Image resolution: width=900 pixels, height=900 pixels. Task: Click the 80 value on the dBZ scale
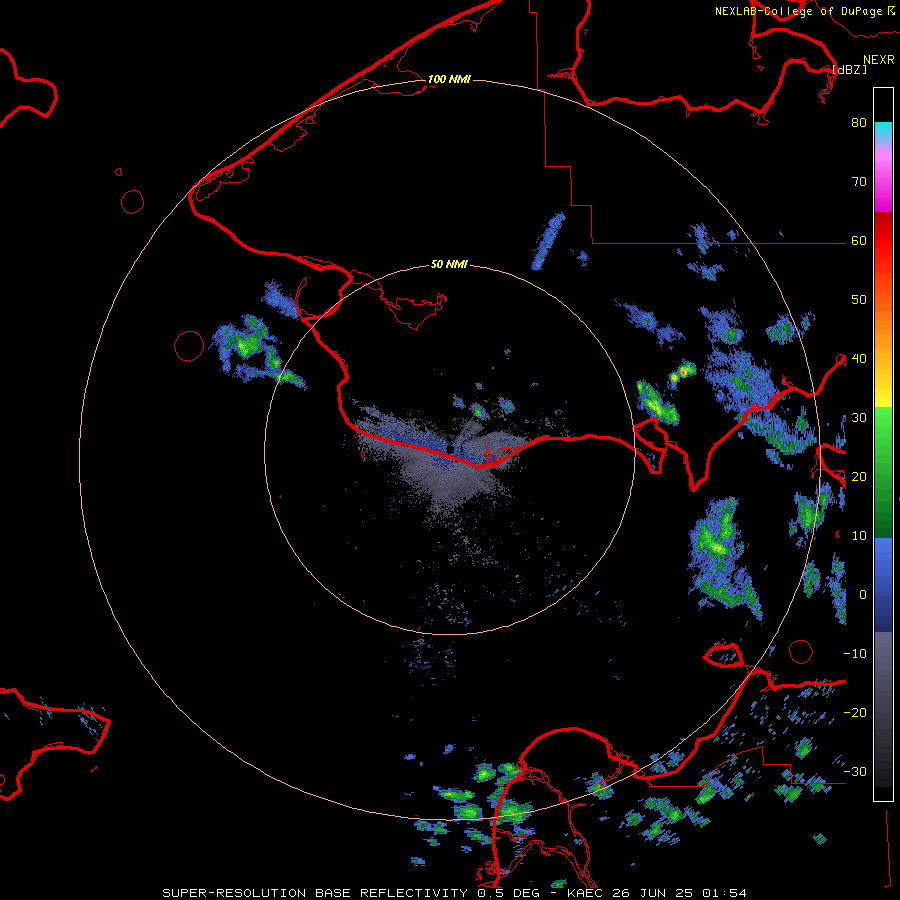point(859,123)
